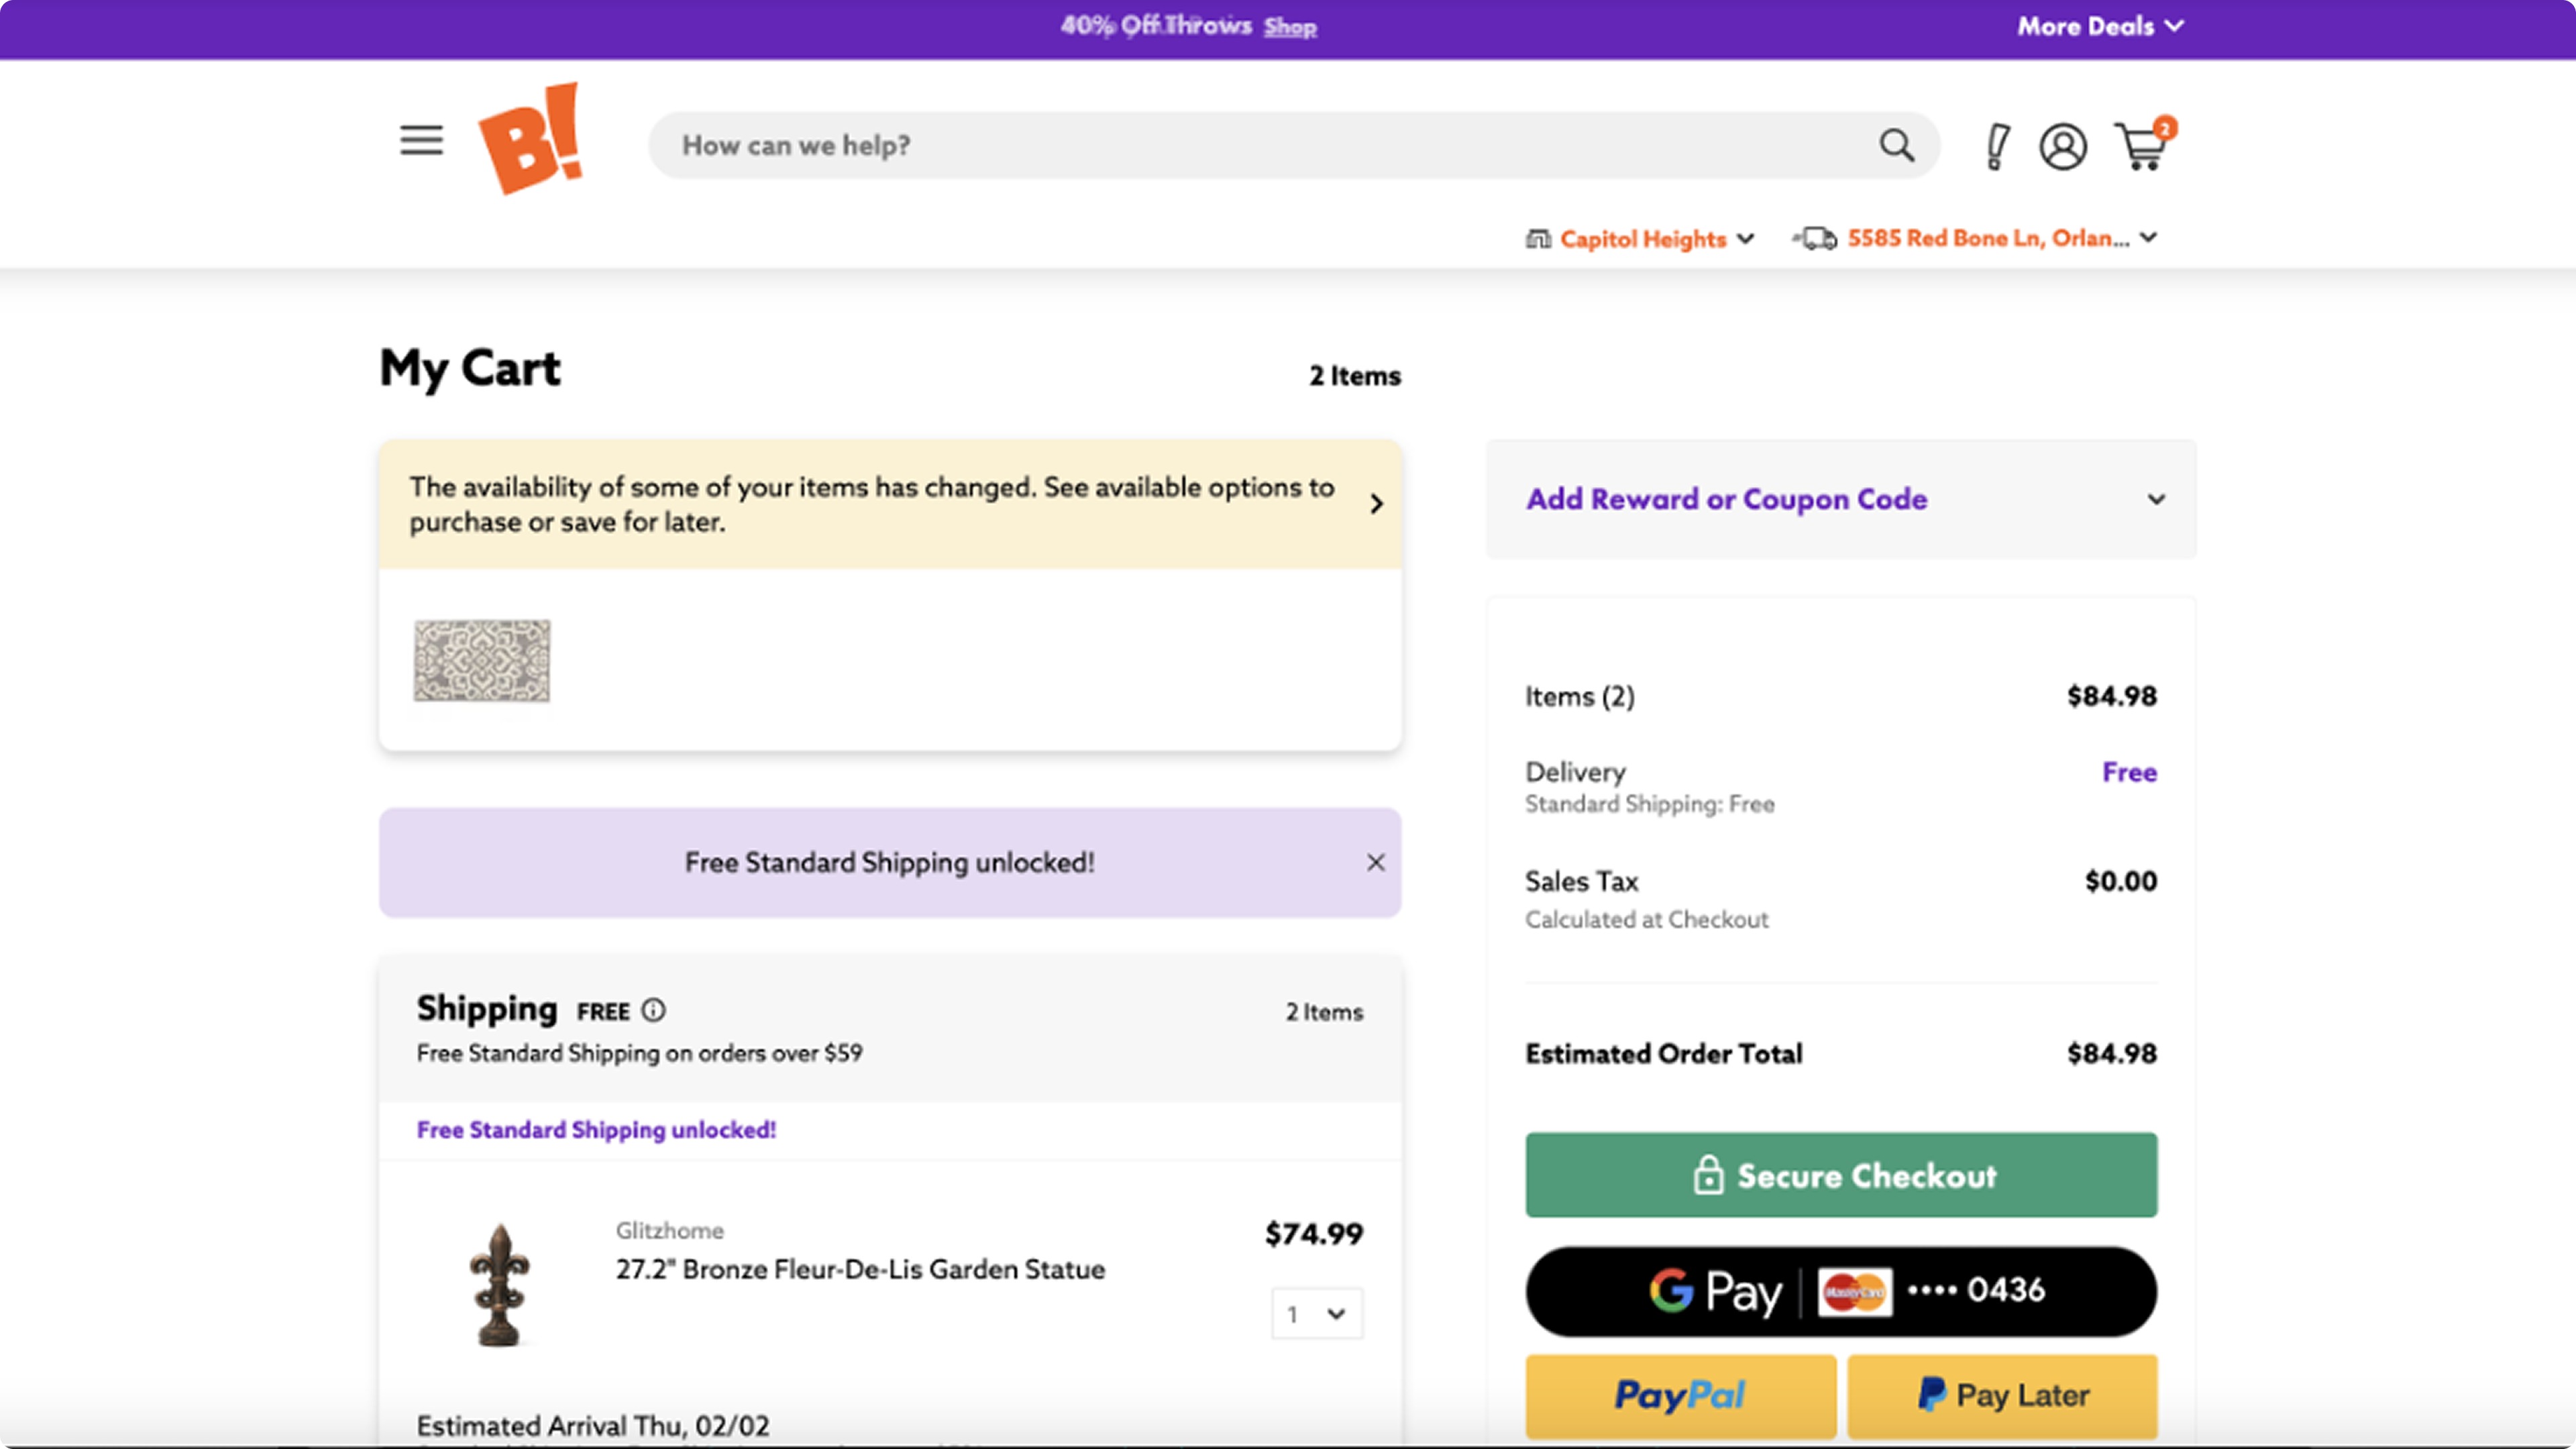Image resolution: width=2576 pixels, height=1449 pixels.
Task: Click the 'Free Standard Shipping unlocked!' purple text
Action: 596,1129
